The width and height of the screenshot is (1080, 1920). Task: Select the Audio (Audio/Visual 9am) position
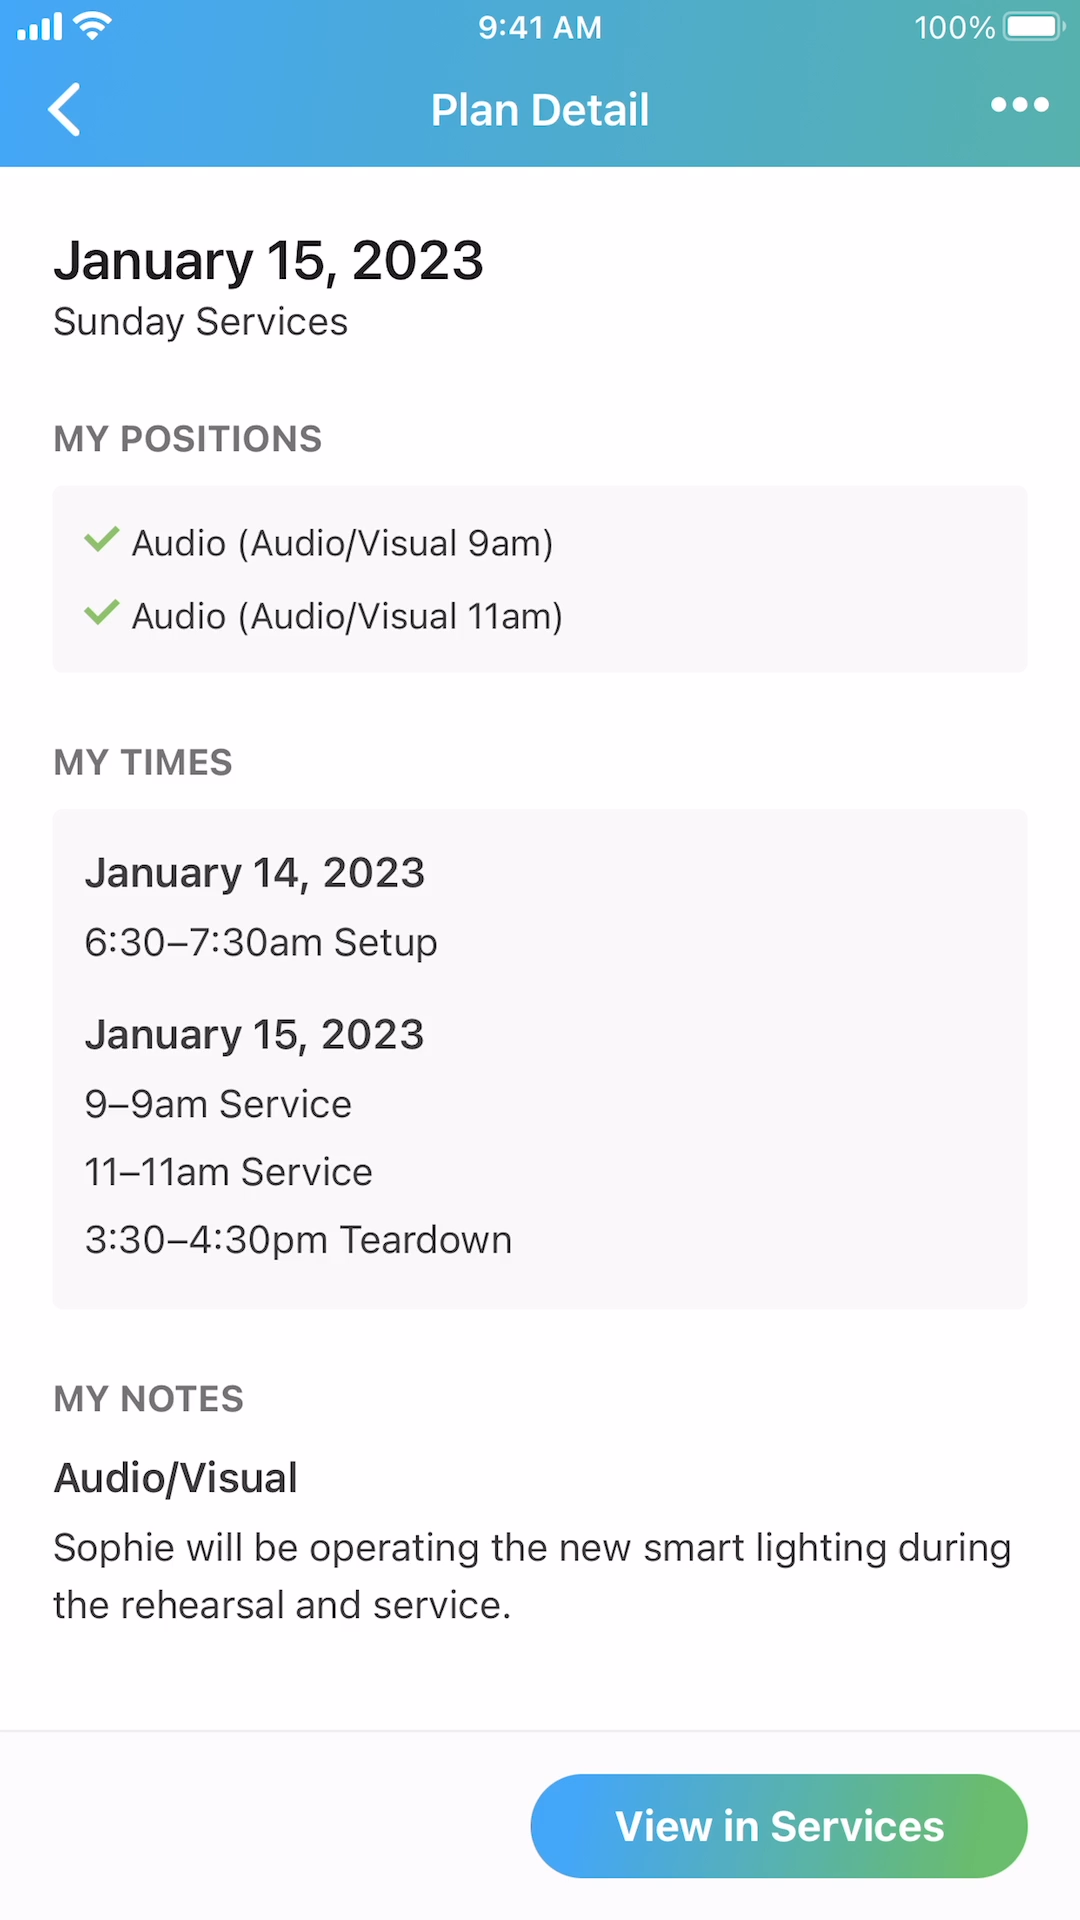[342, 543]
